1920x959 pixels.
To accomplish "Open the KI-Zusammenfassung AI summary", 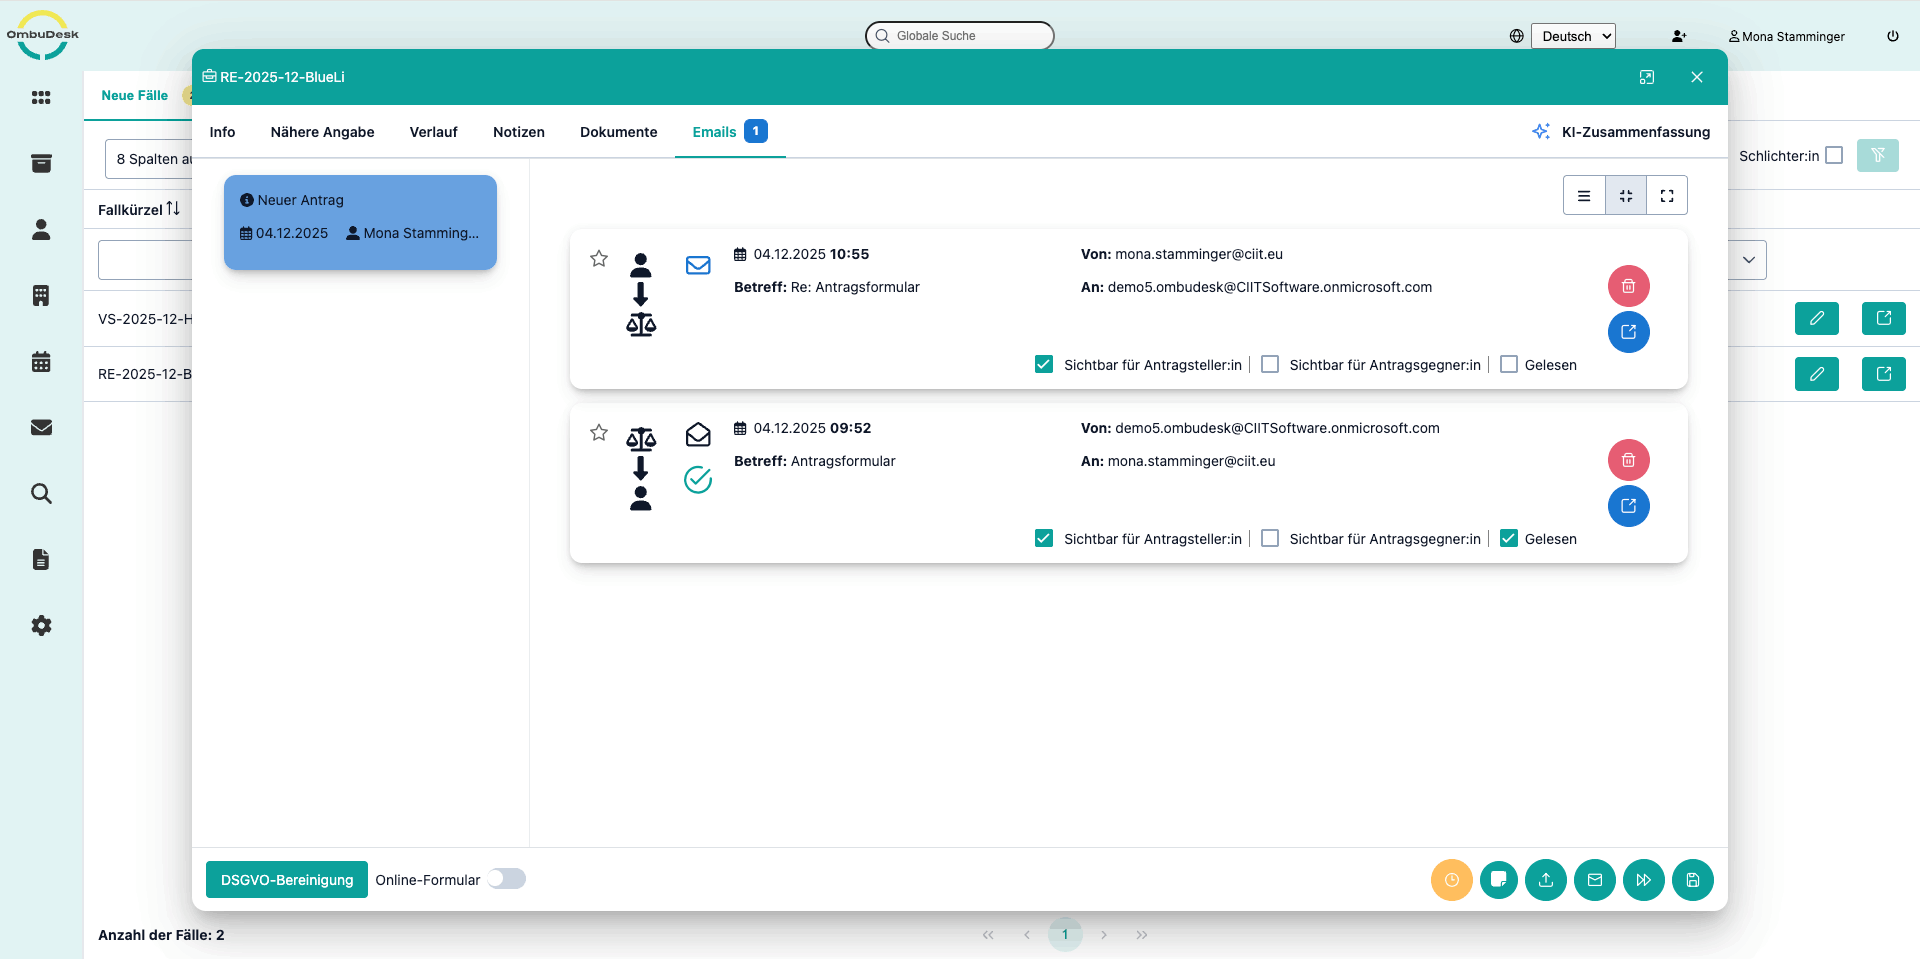I will 1621,132.
